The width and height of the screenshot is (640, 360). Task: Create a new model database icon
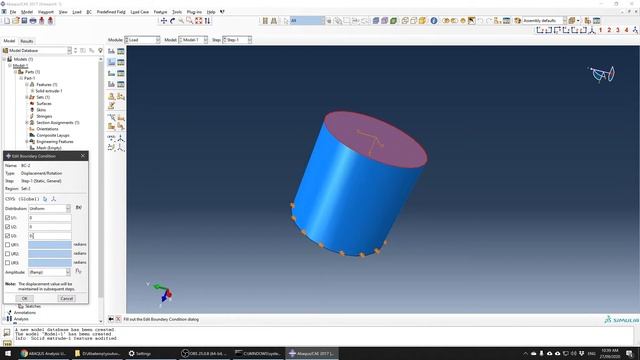click(x=7, y=20)
